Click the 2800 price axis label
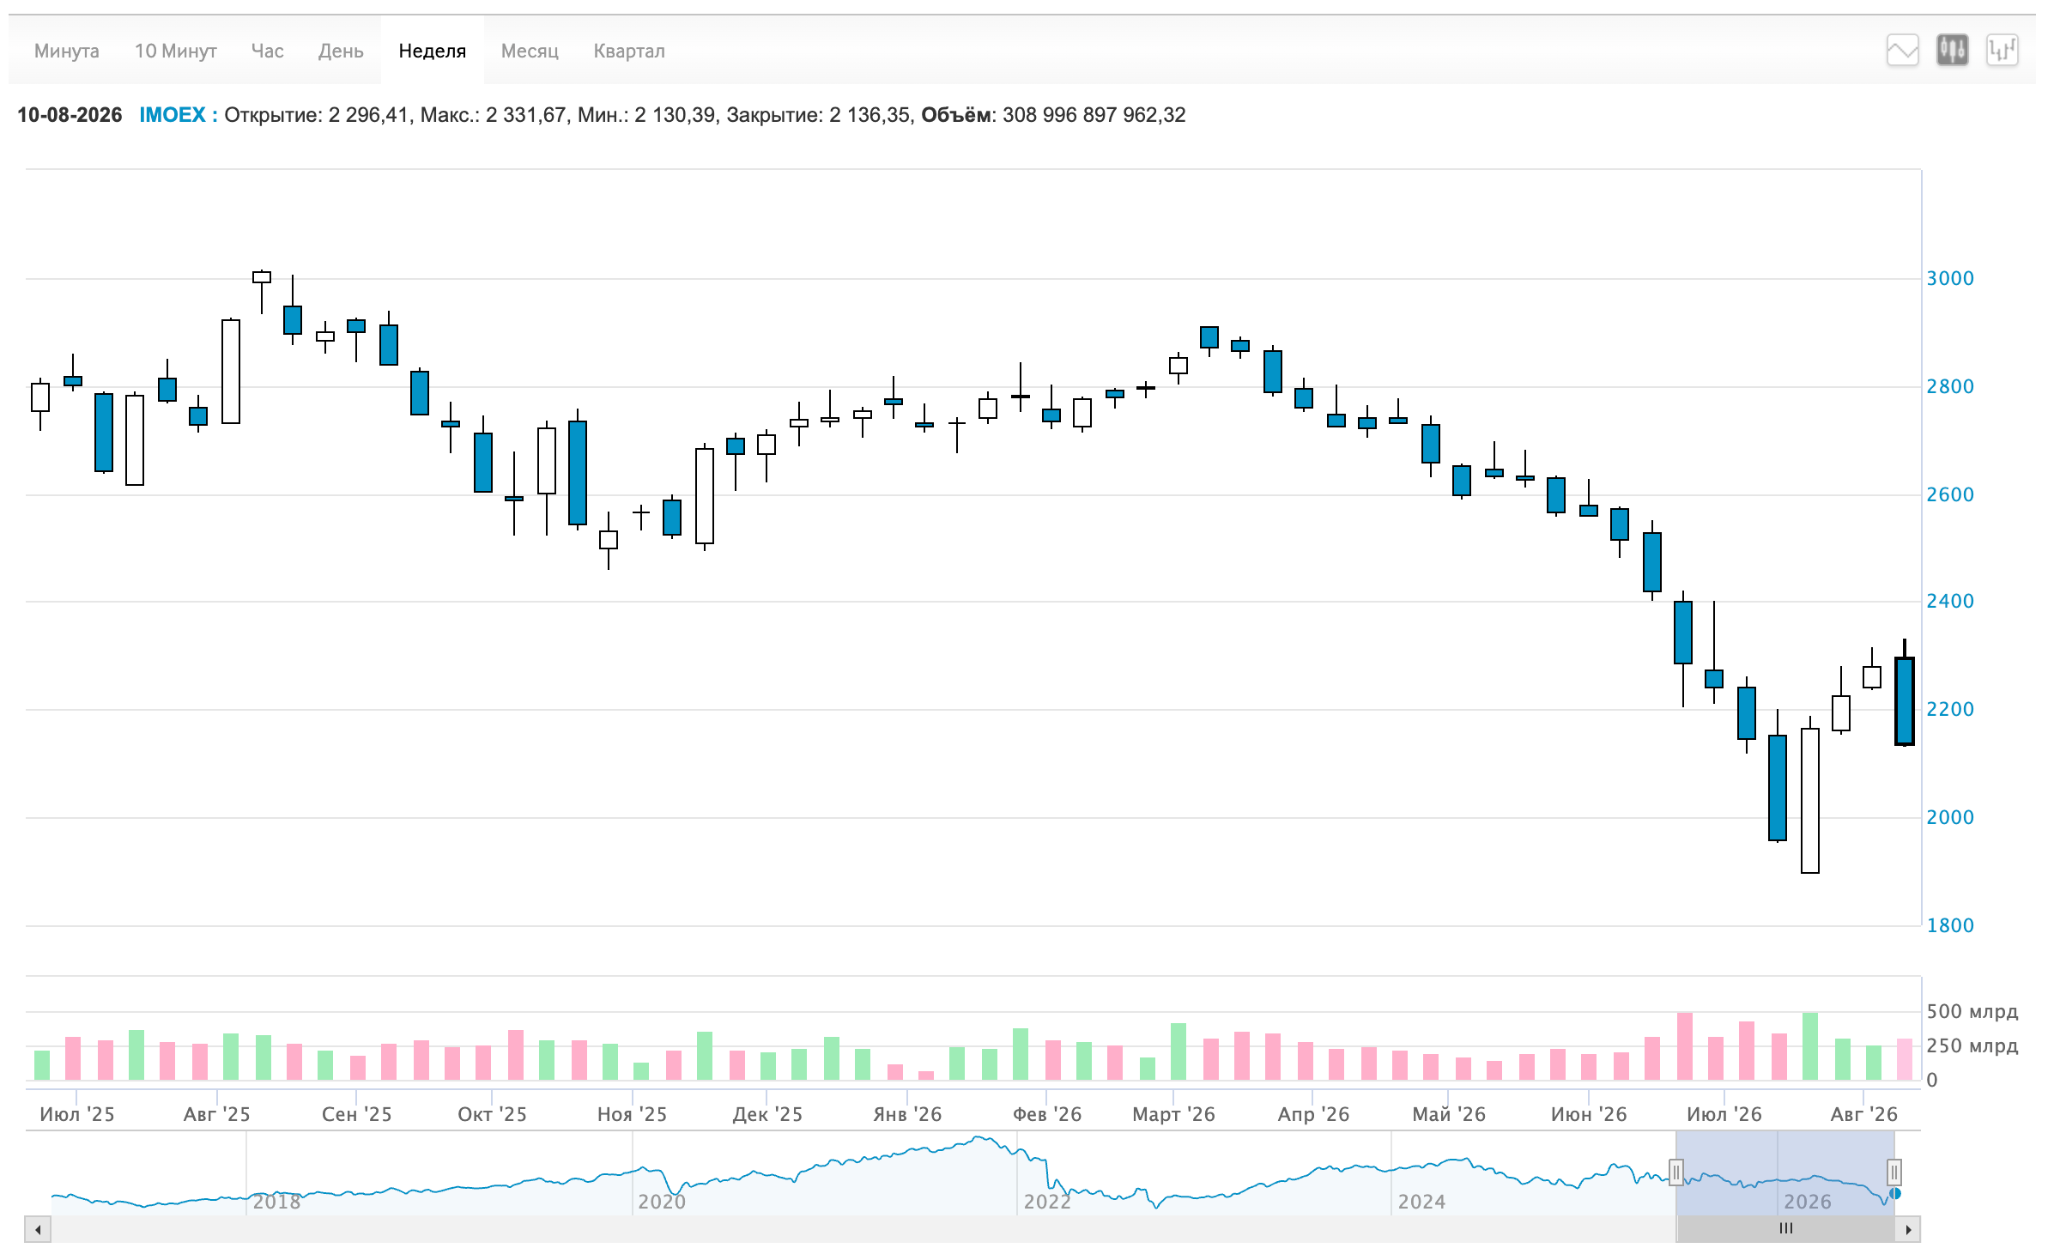 click(1950, 387)
